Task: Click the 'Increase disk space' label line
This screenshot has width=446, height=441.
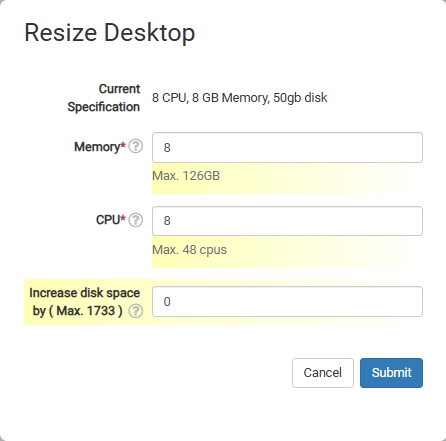Action: pos(85,293)
